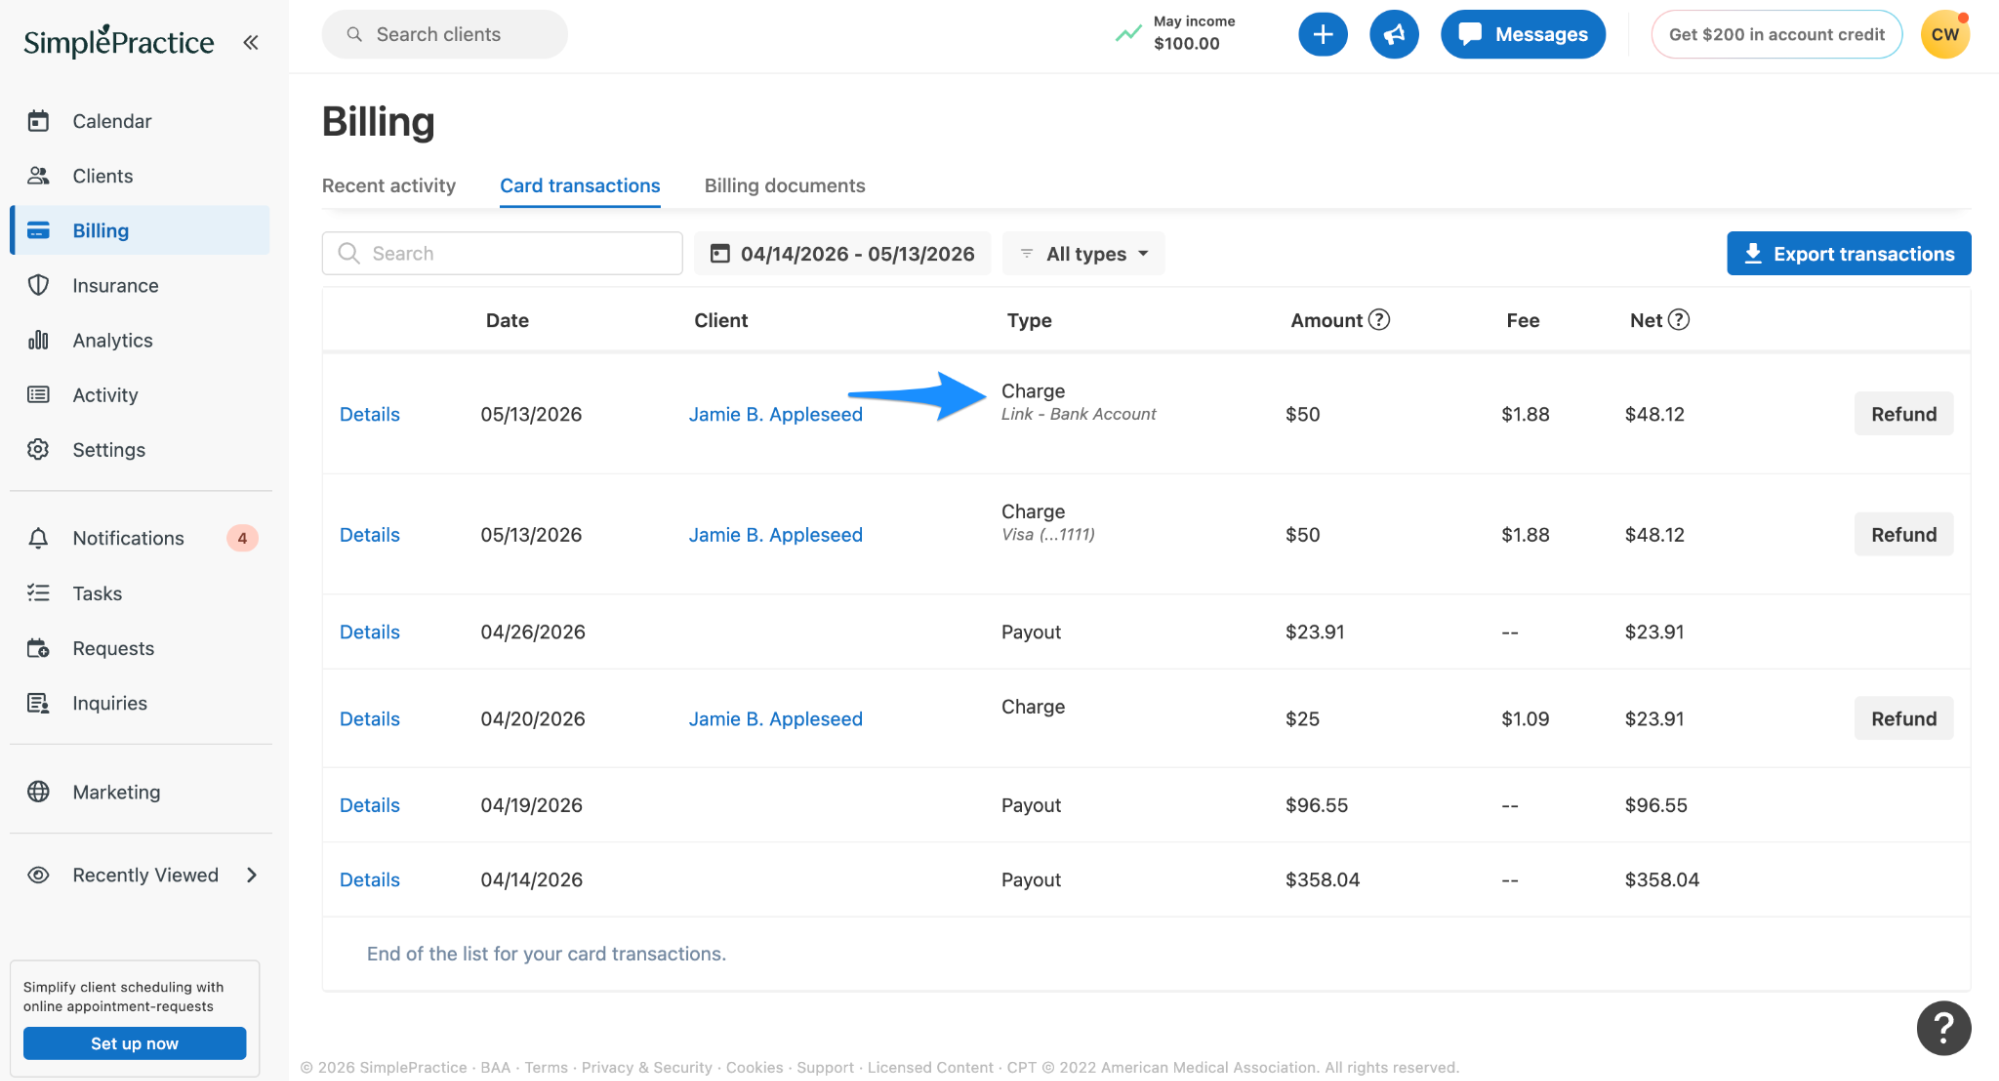Expand Recently Viewed list

(252, 875)
